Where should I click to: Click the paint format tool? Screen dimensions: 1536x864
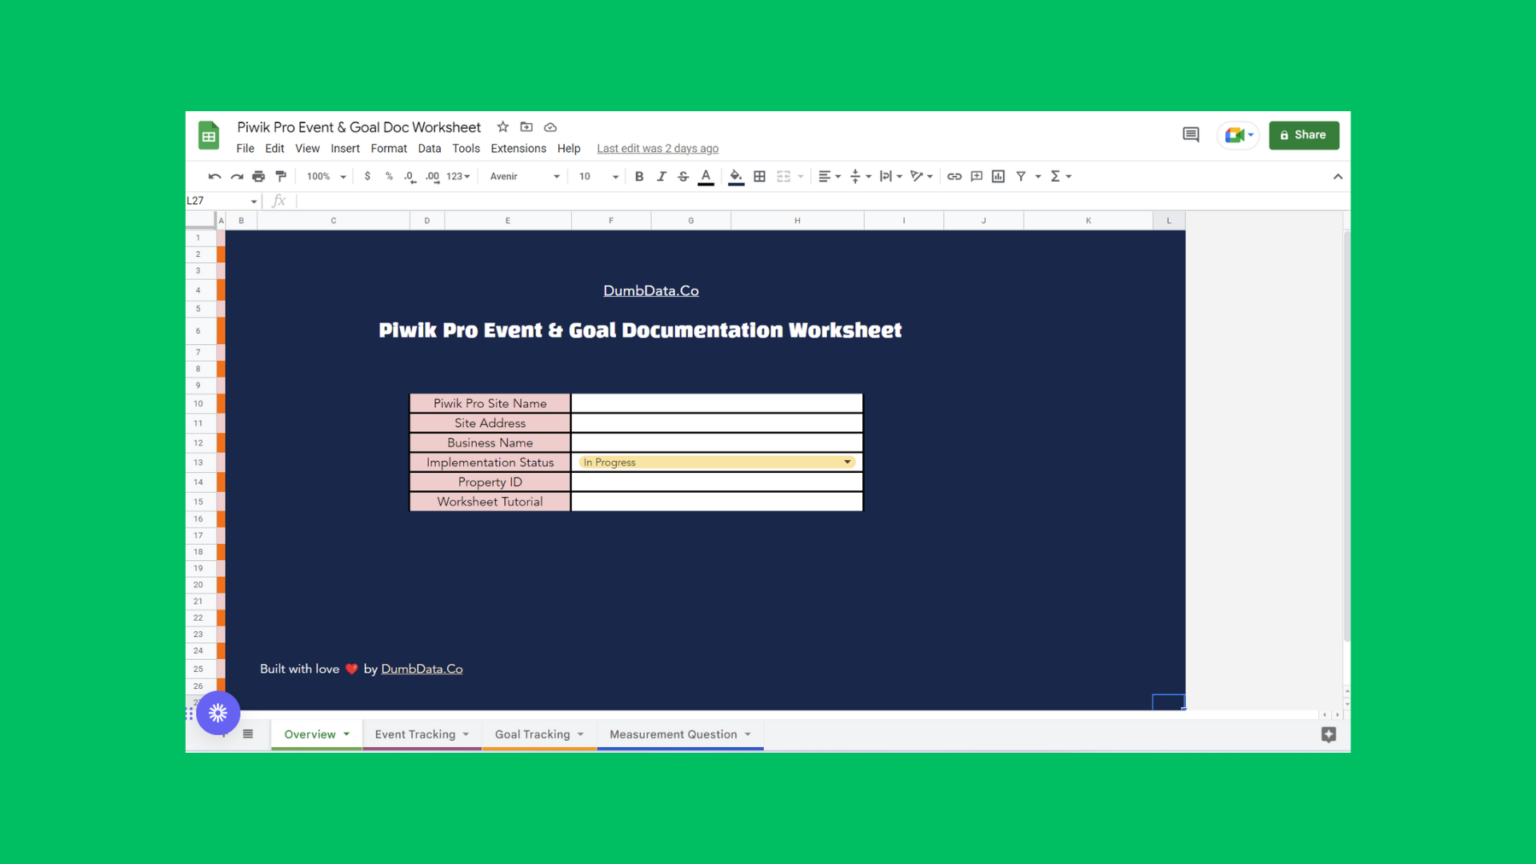point(281,176)
